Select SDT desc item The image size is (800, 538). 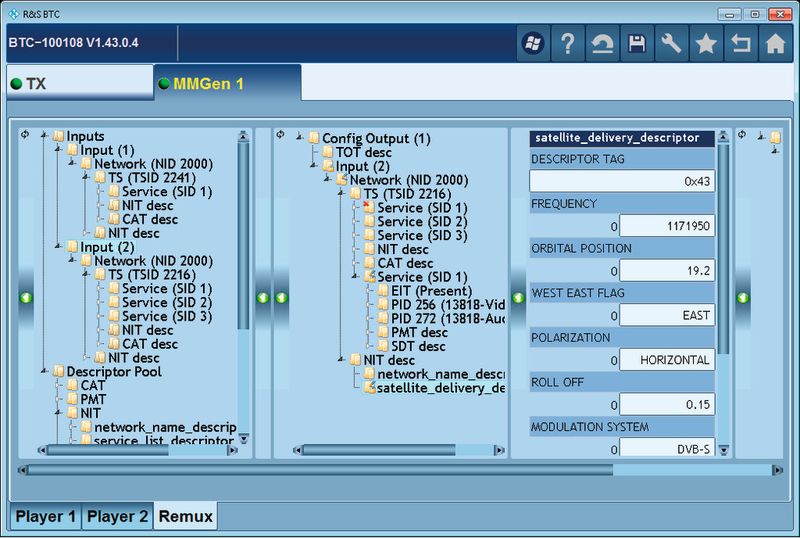tap(418, 346)
